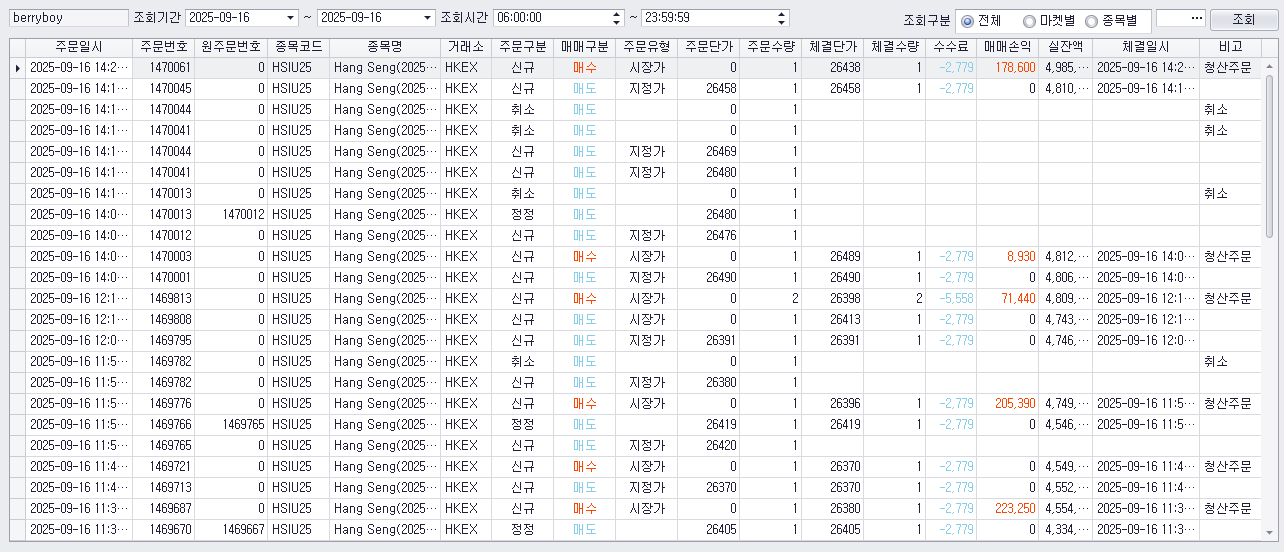Sort by 거래소 column header
Viewport: 1284px width, 552px height.
[466, 47]
